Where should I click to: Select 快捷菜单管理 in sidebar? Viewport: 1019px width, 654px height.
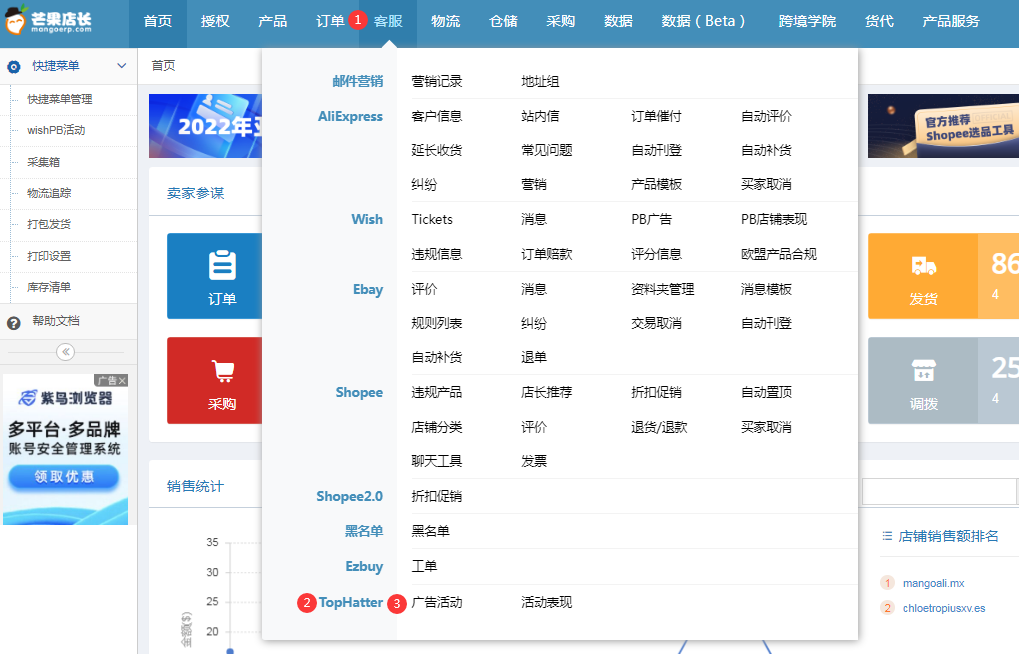pos(60,99)
